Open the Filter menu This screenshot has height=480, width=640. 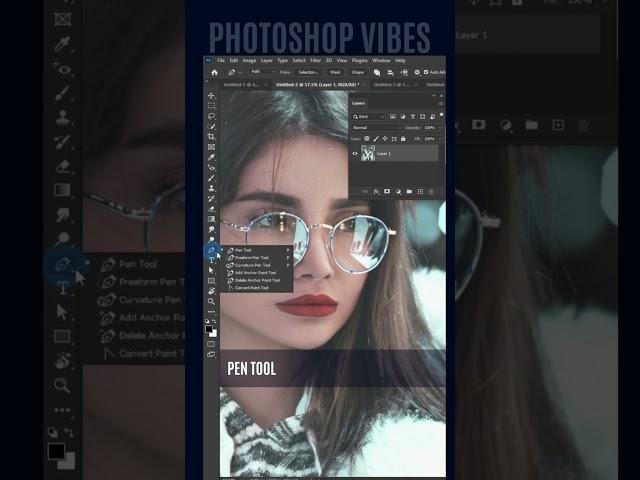315,60
